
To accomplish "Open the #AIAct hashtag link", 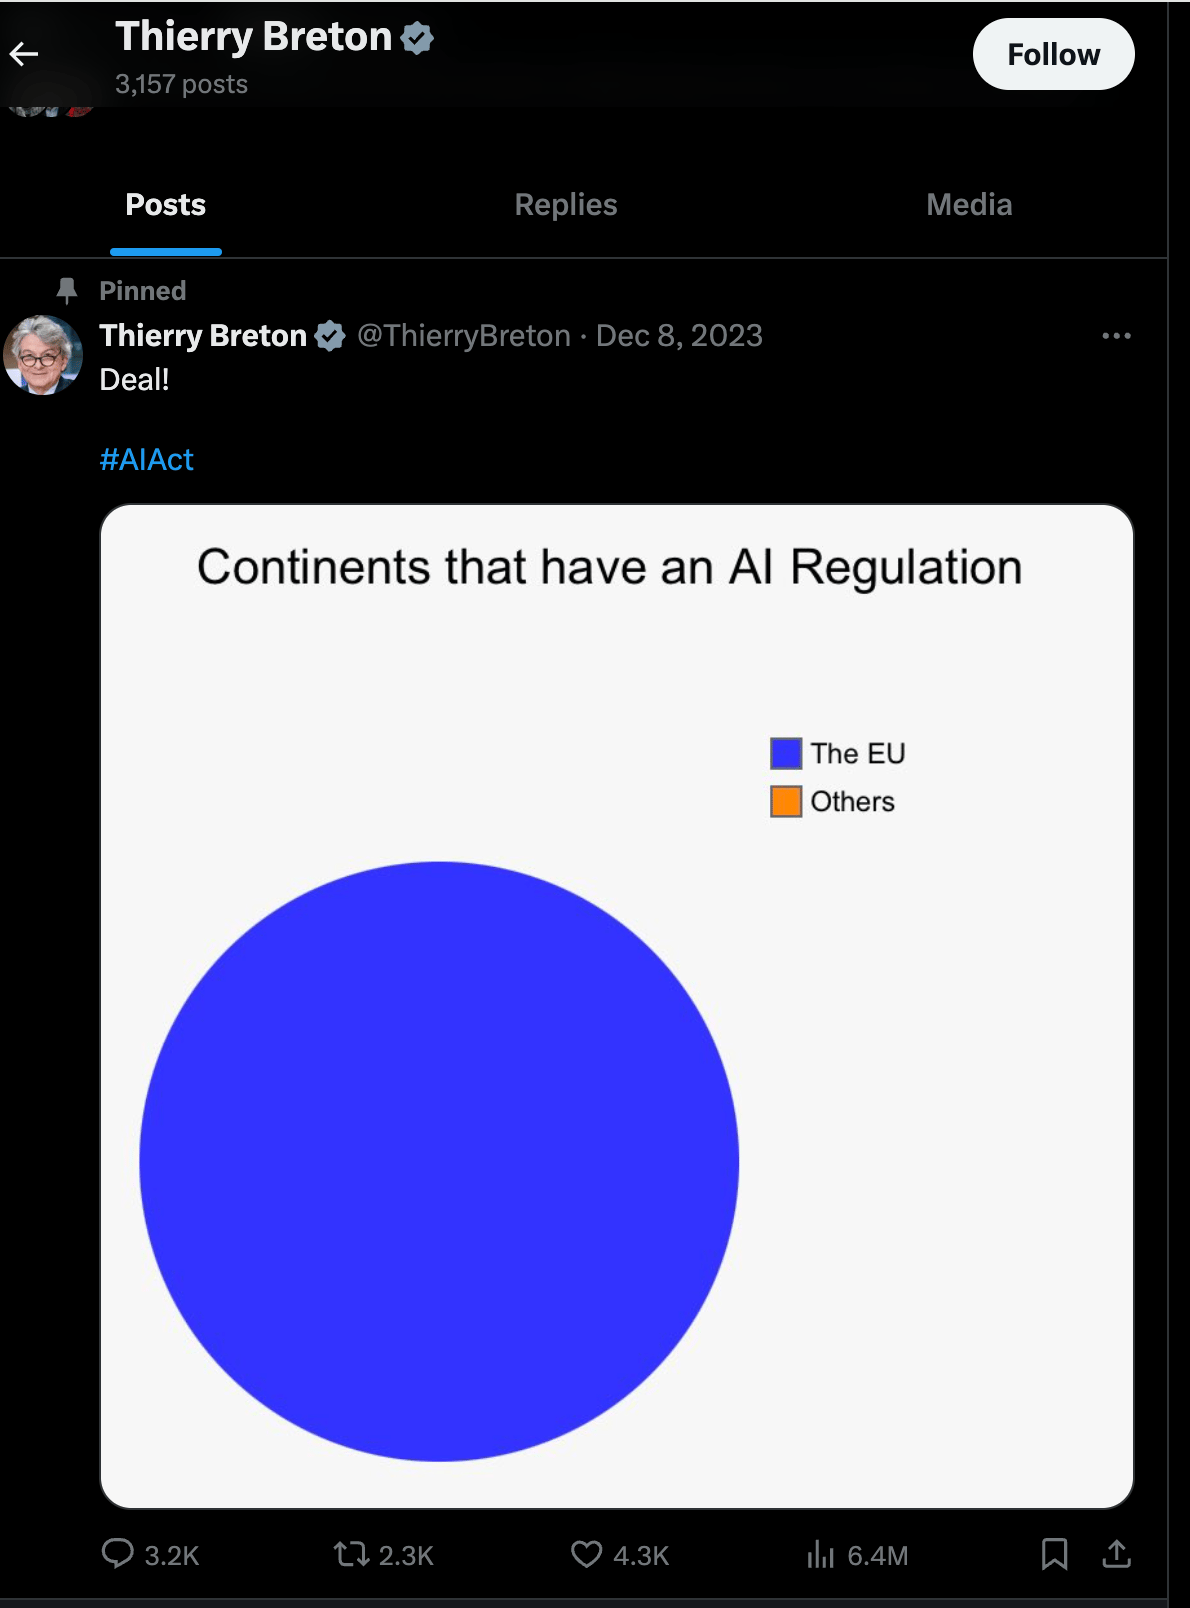I will click(x=147, y=459).
